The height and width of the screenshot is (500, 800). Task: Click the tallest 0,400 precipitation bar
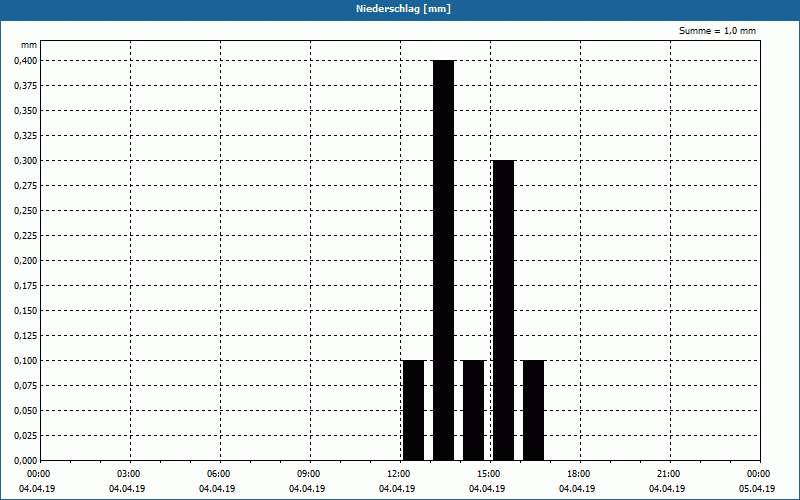point(443,260)
